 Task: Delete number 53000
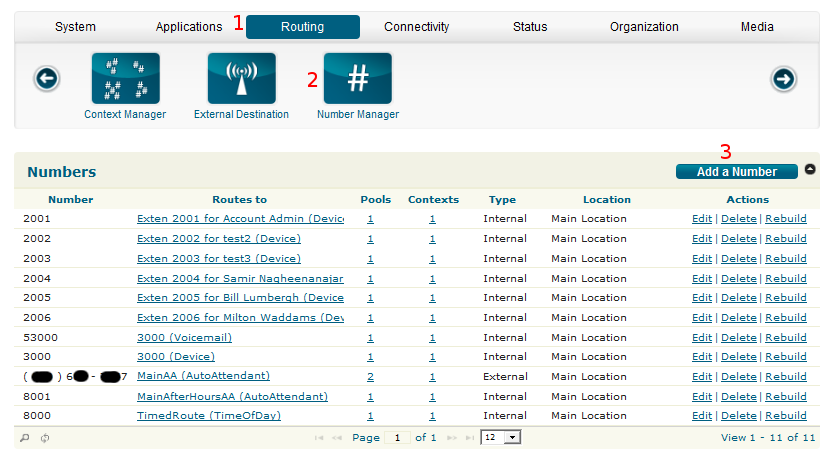tap(738, 338)
